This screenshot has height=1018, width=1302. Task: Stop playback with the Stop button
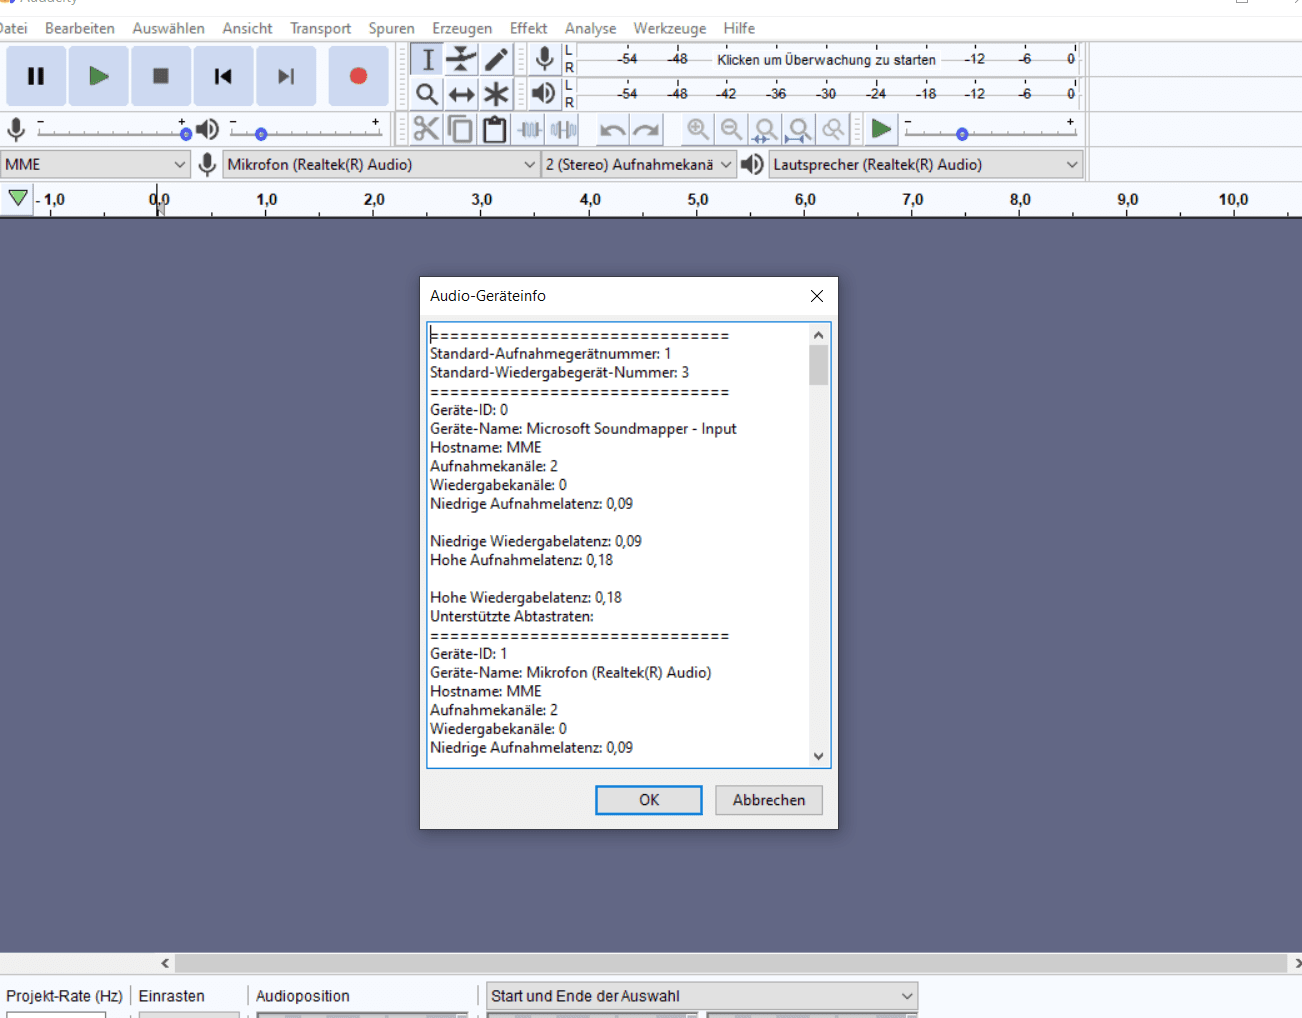tap(160, 76)
